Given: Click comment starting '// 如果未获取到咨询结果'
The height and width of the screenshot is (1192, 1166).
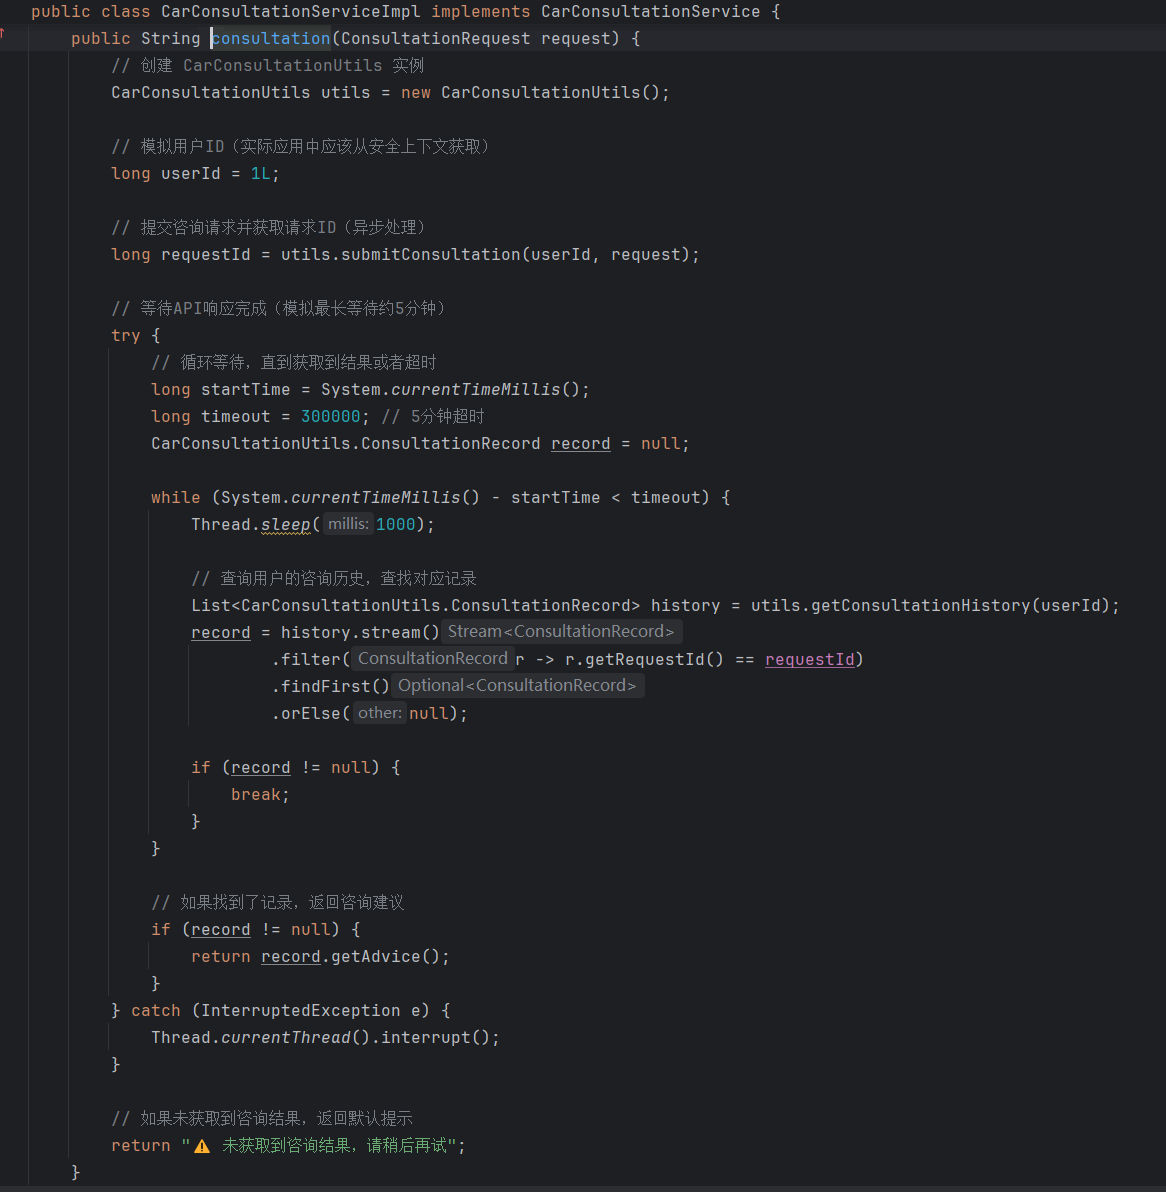Looking at the screenshot, I should 262,1118.
